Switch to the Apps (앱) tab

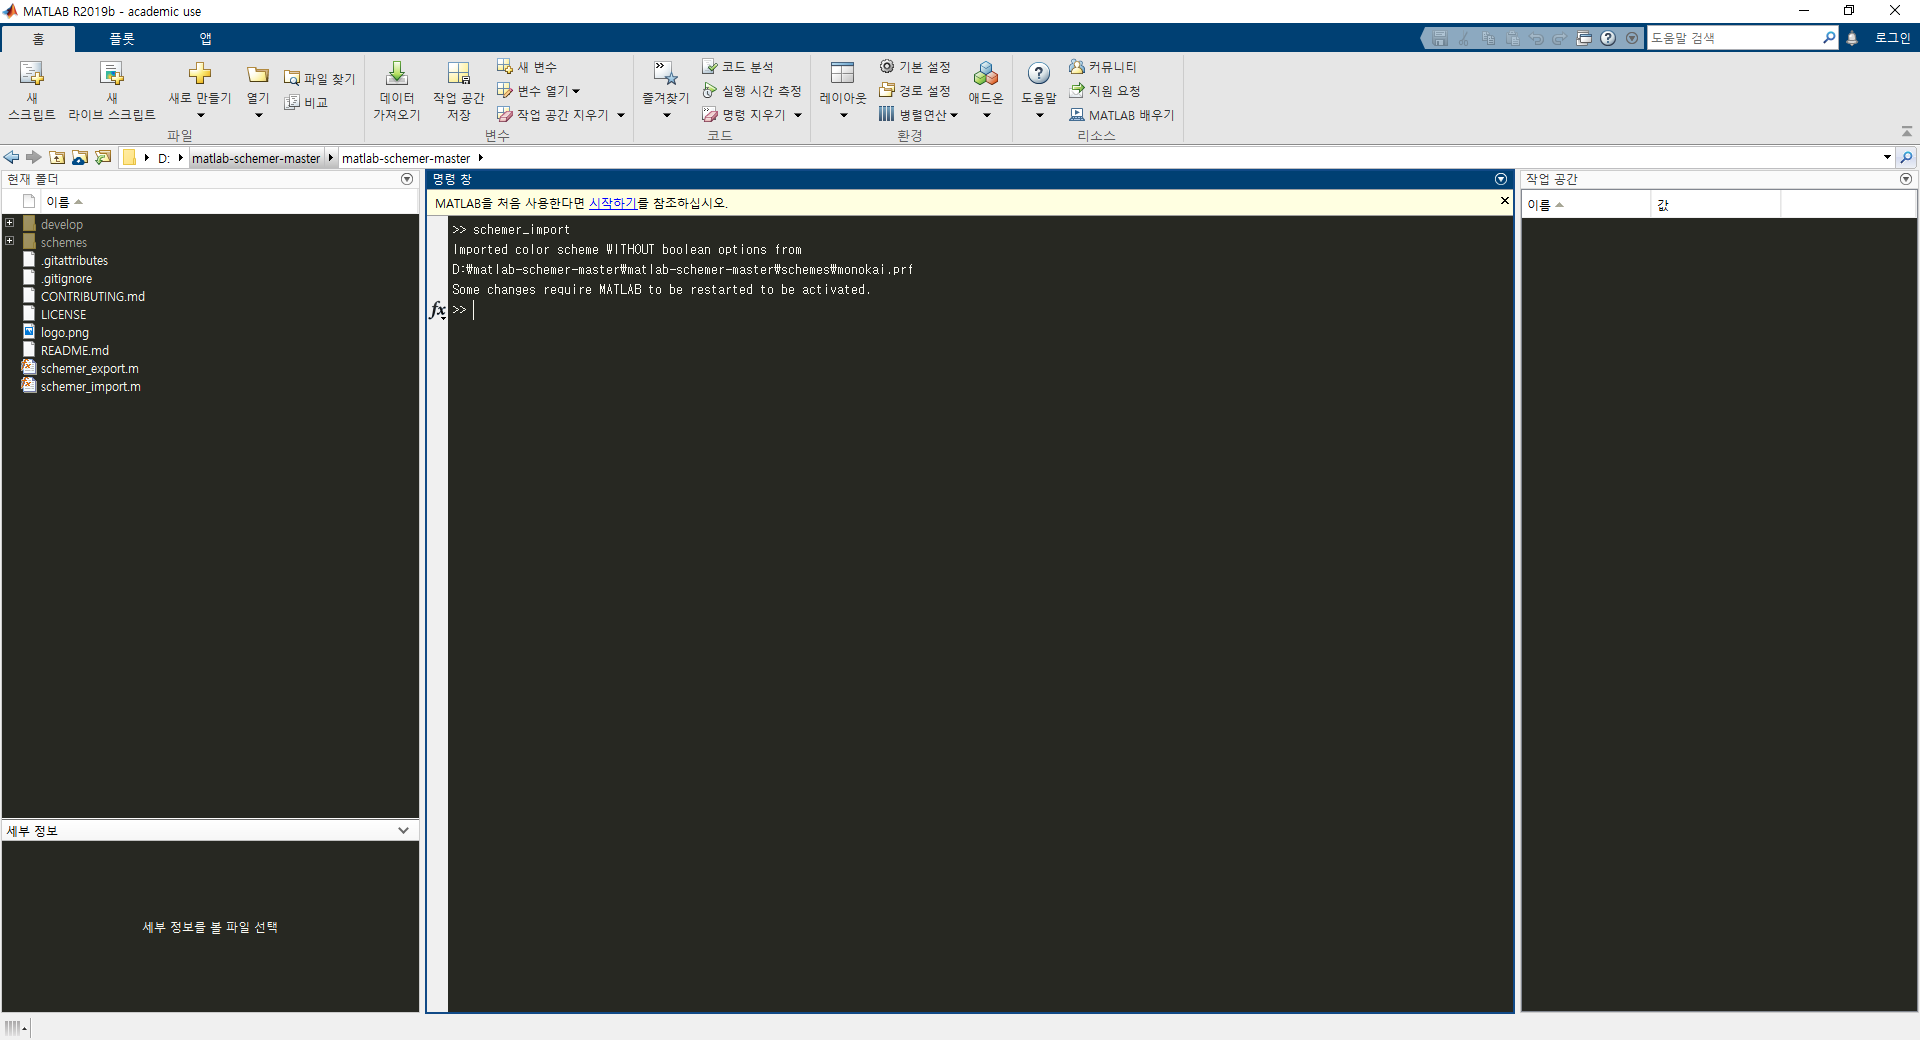point(205,39)
